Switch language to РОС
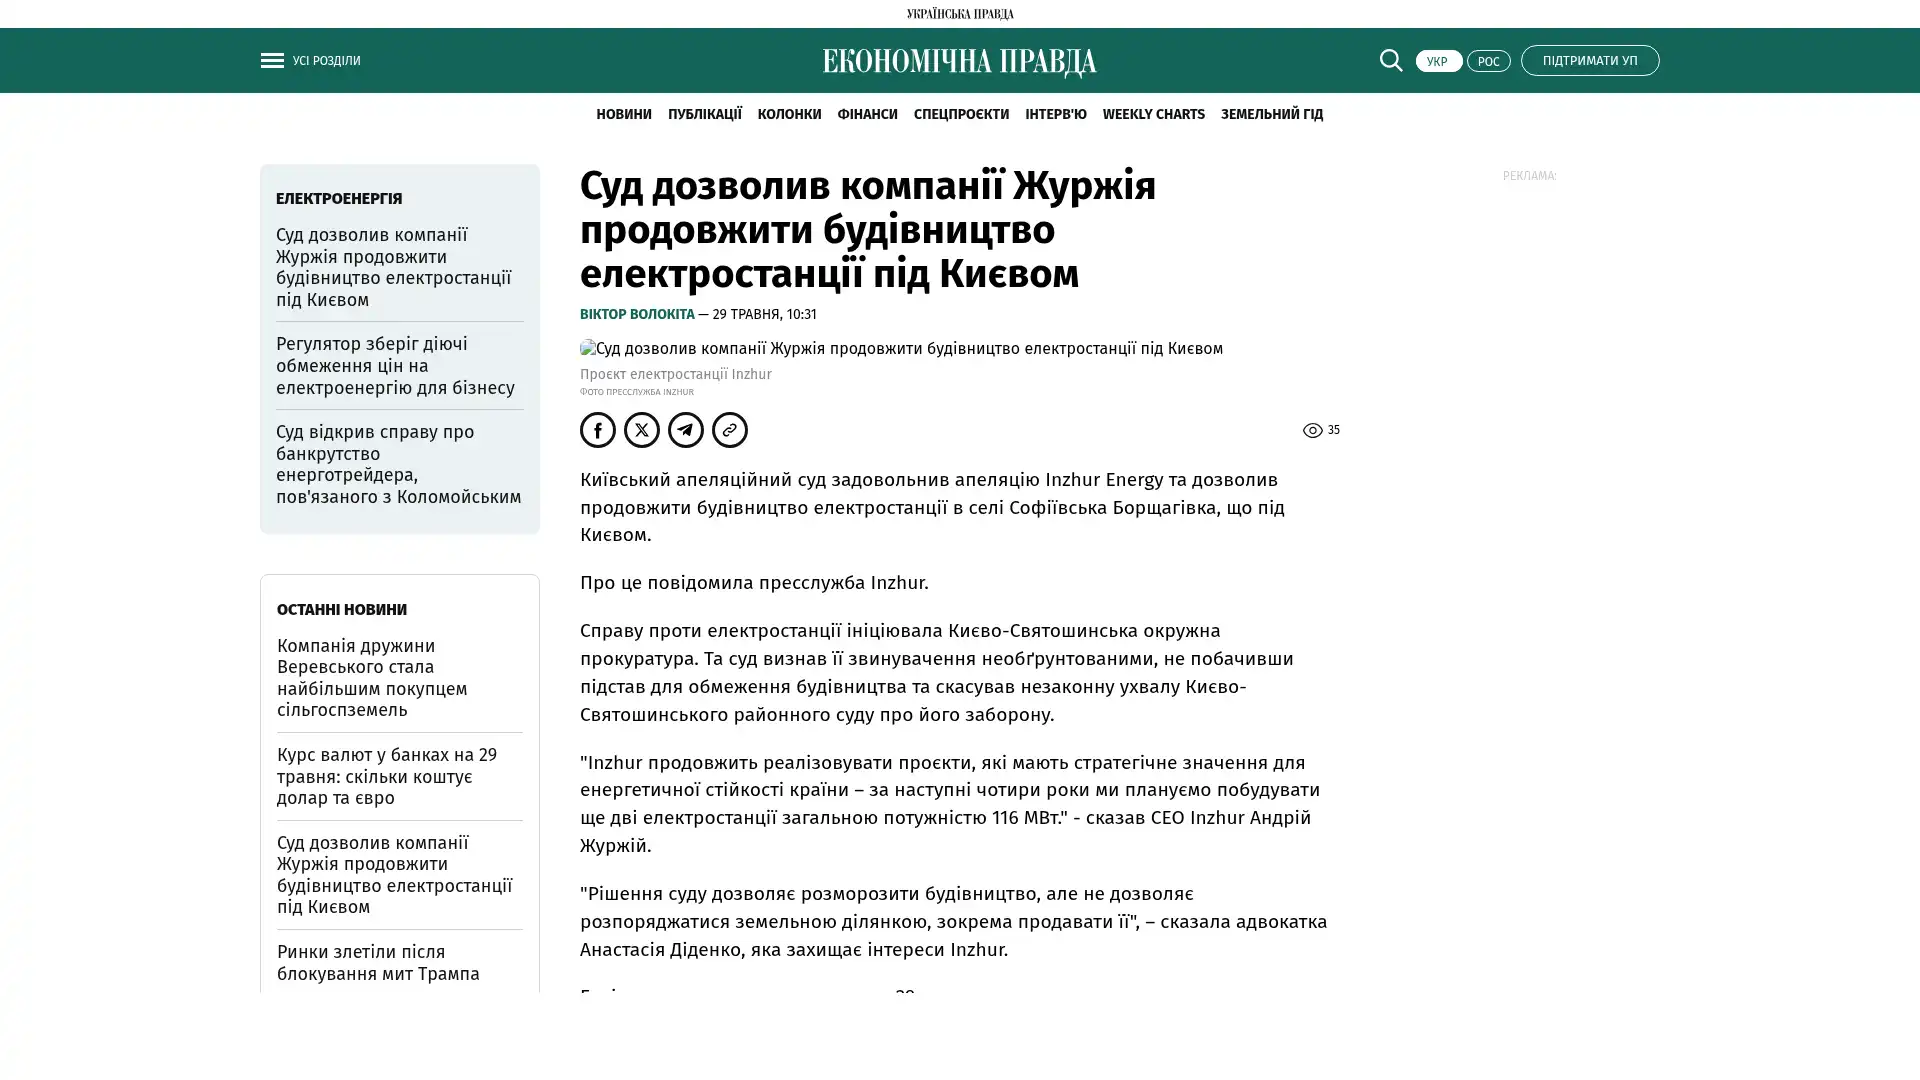1920x1080 pixels. click(x=1488, y=62)
